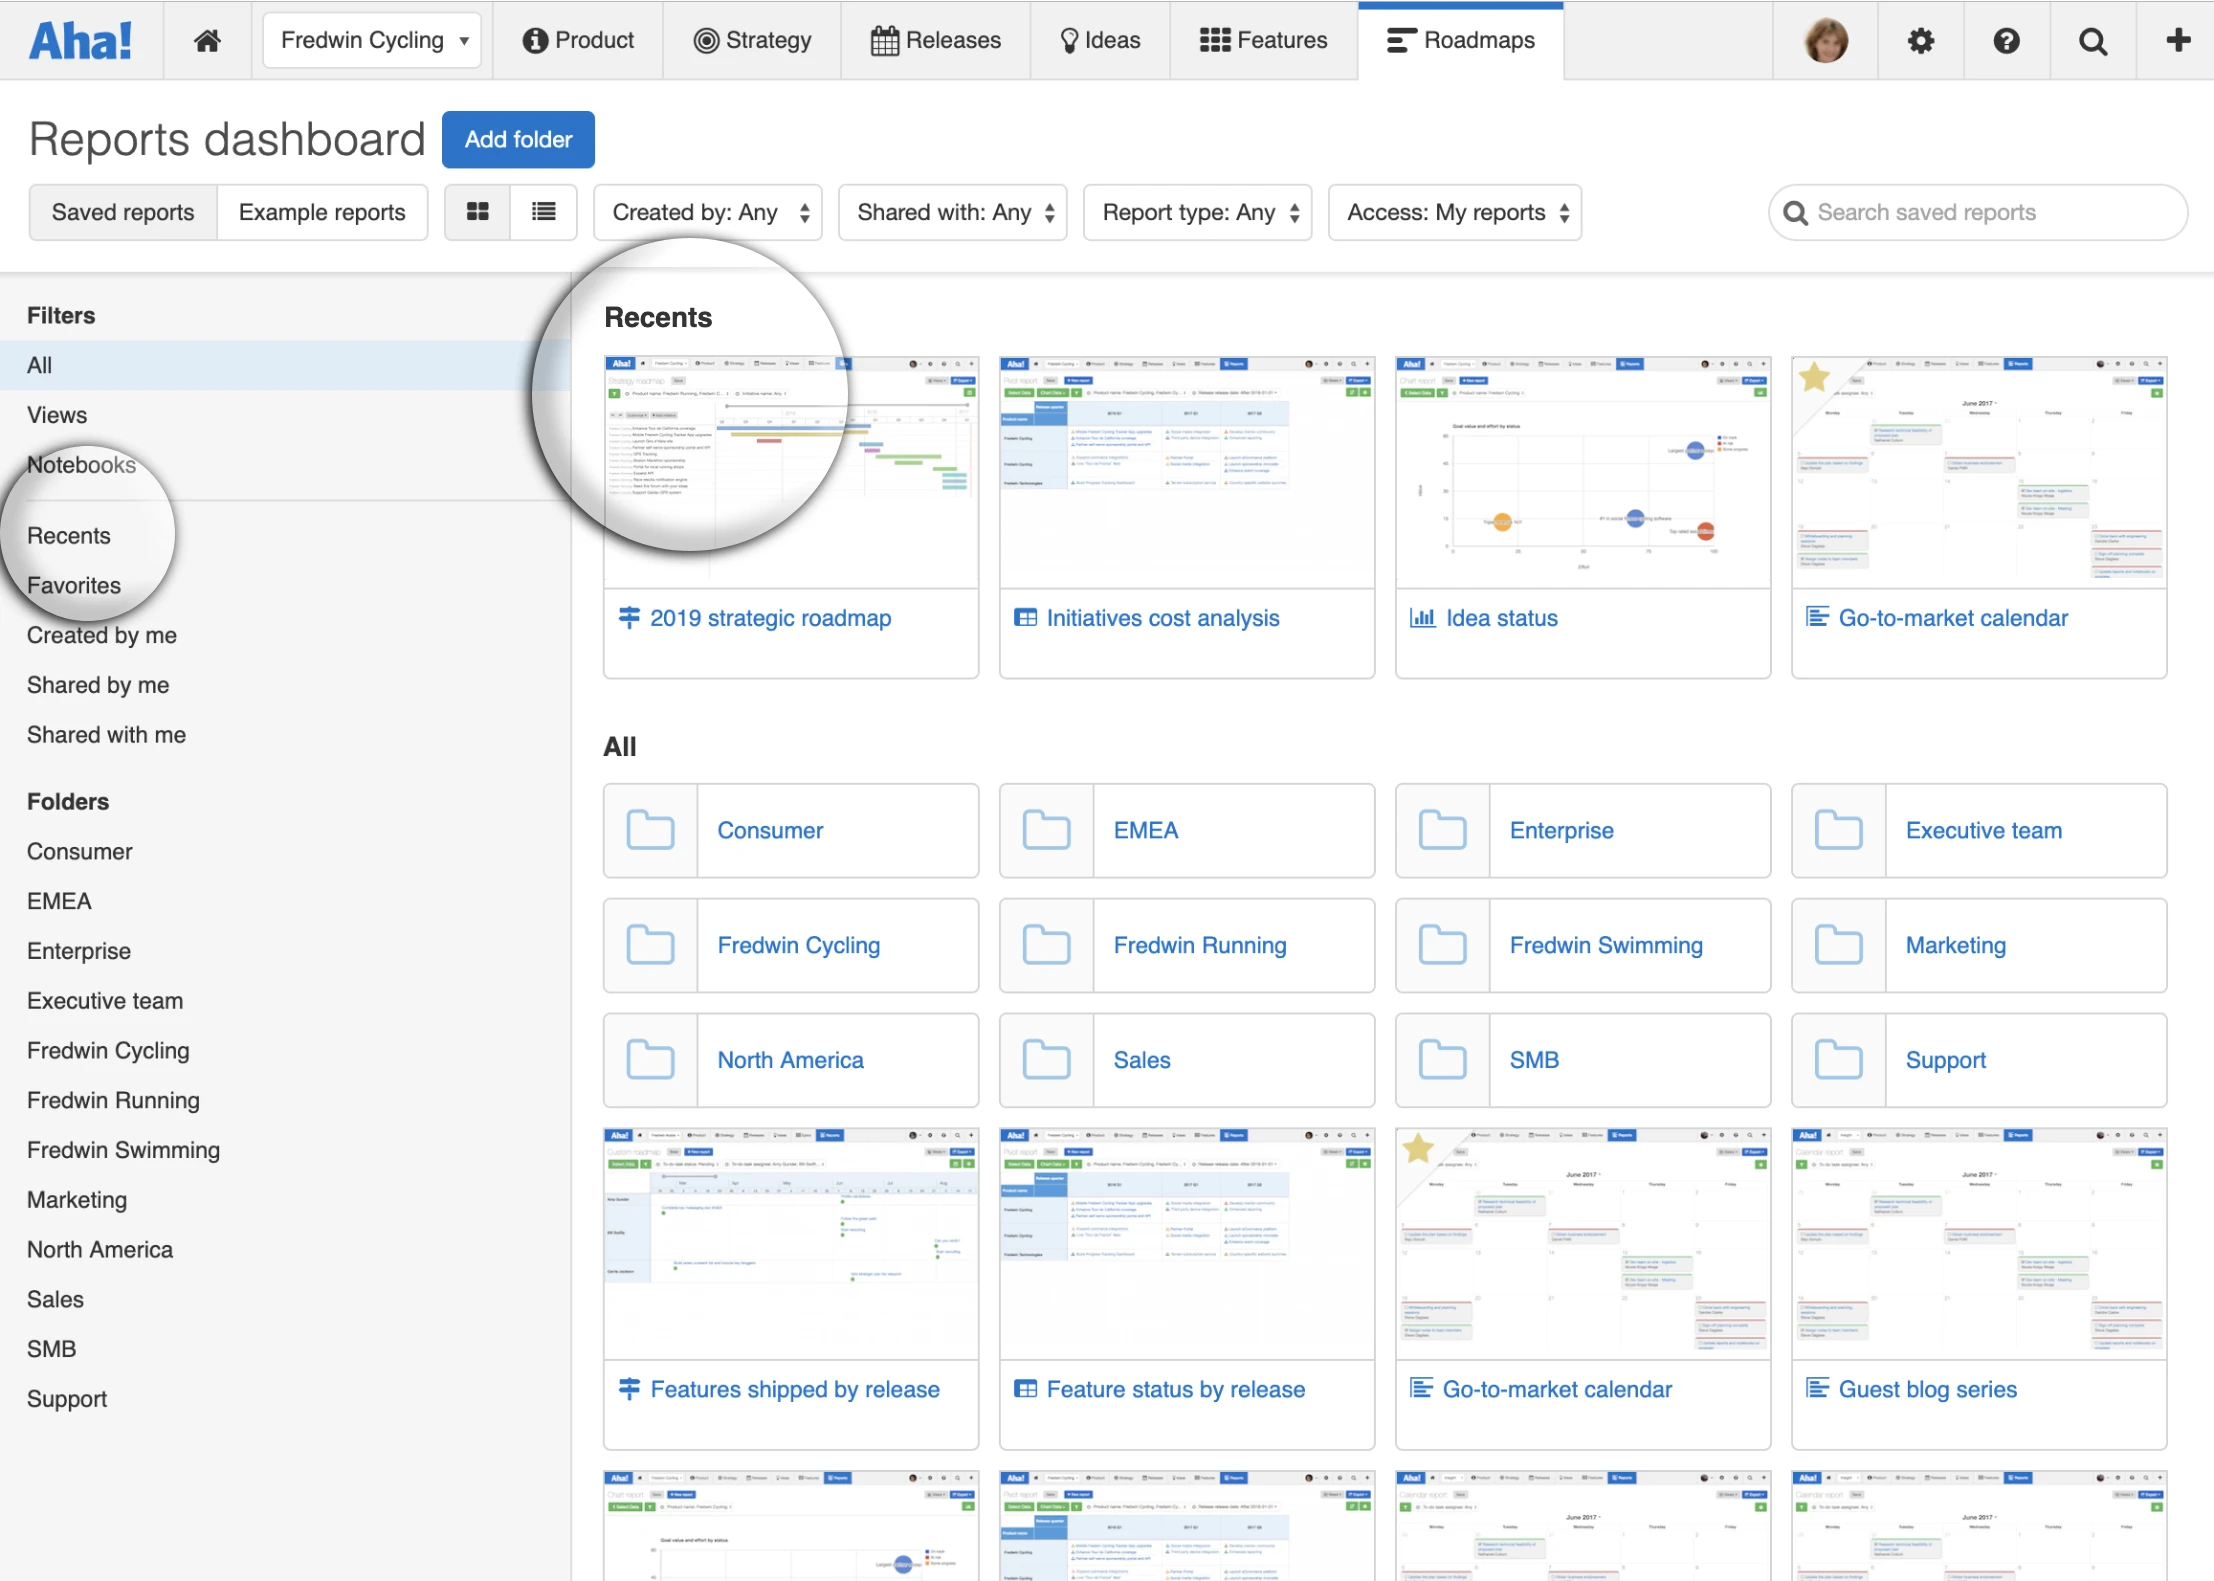Toggle to Example reports

322,212
